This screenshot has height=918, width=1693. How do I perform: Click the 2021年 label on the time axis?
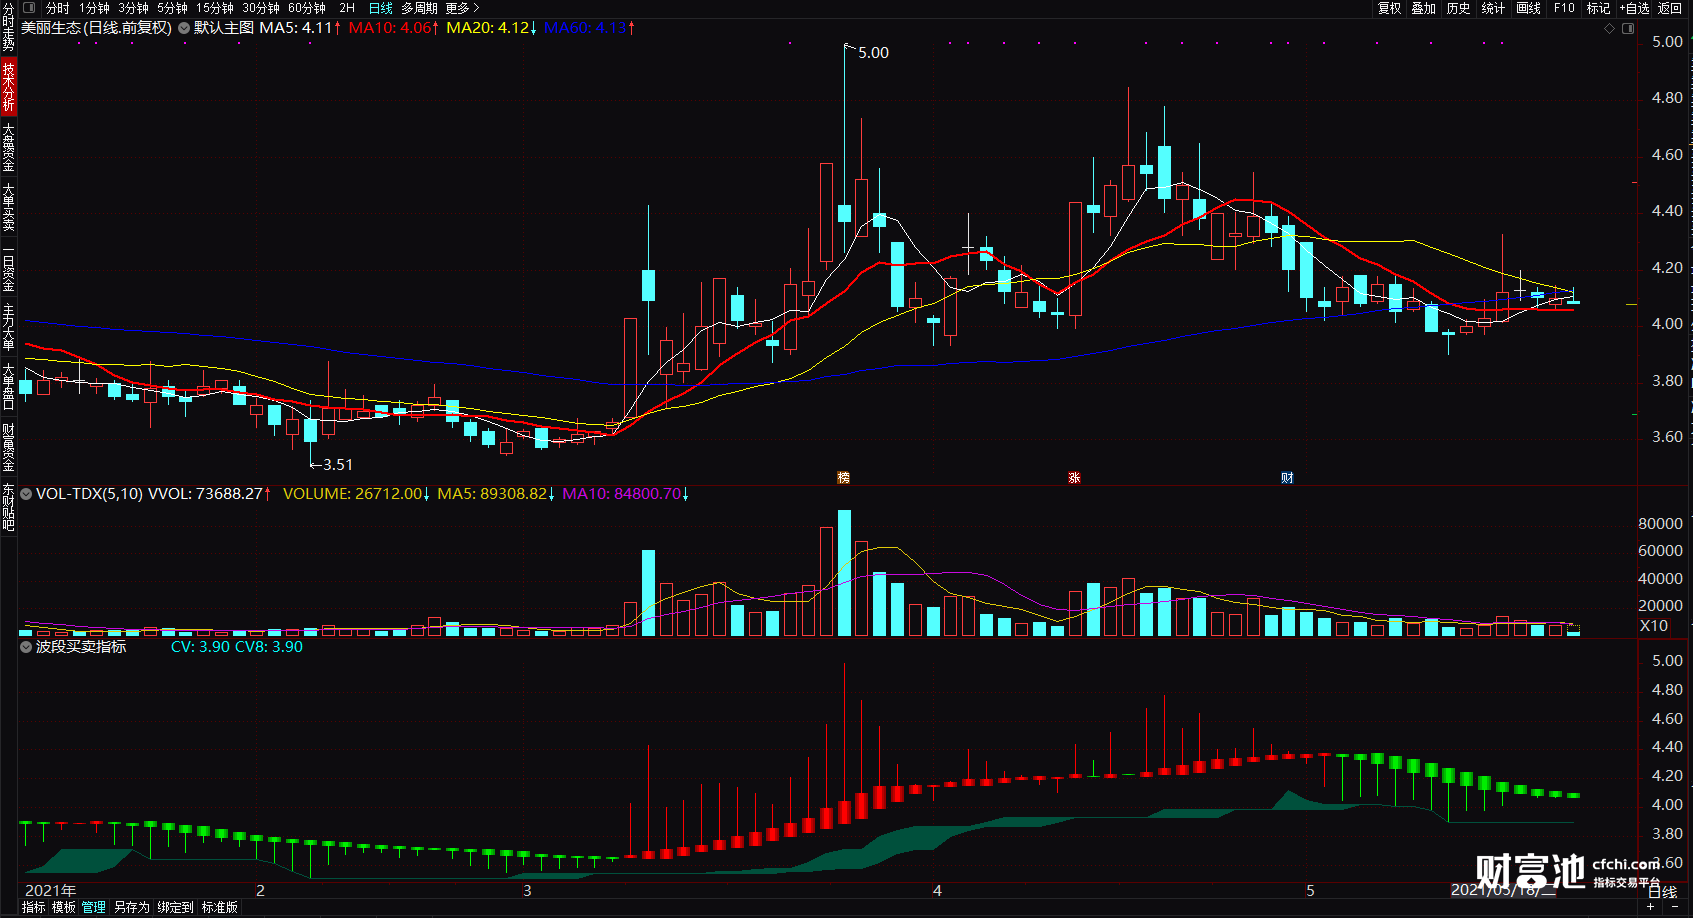(x=50, y=890)
